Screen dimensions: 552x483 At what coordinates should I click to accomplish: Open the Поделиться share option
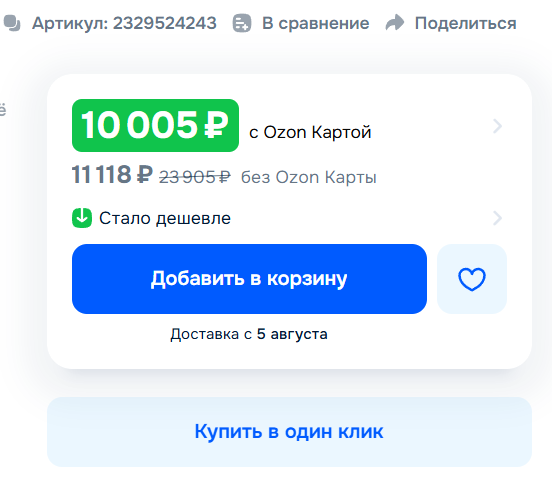click(x=465, y=24)
